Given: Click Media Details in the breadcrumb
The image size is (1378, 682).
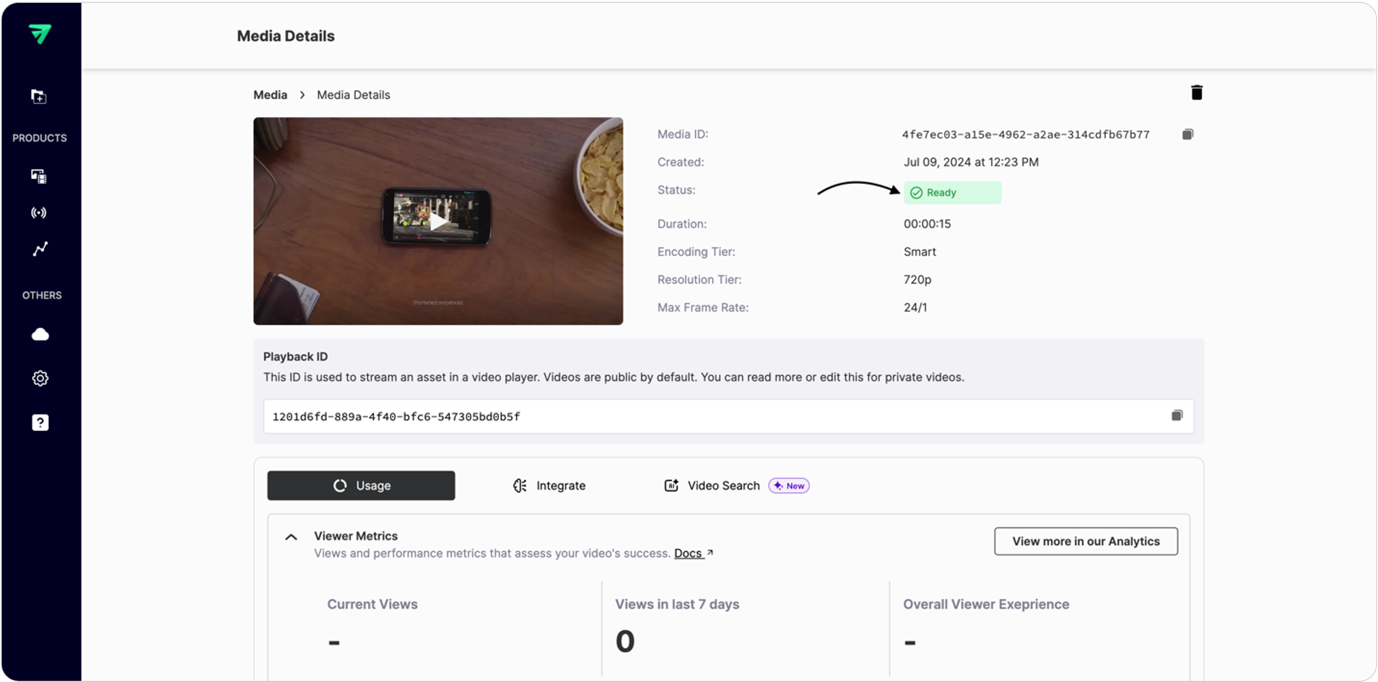Looking at the screenshot, I should [353, 95].
